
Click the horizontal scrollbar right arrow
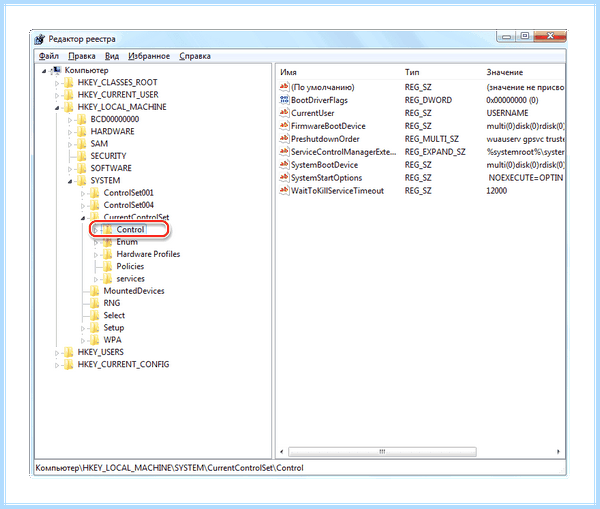tap(558, 452)
